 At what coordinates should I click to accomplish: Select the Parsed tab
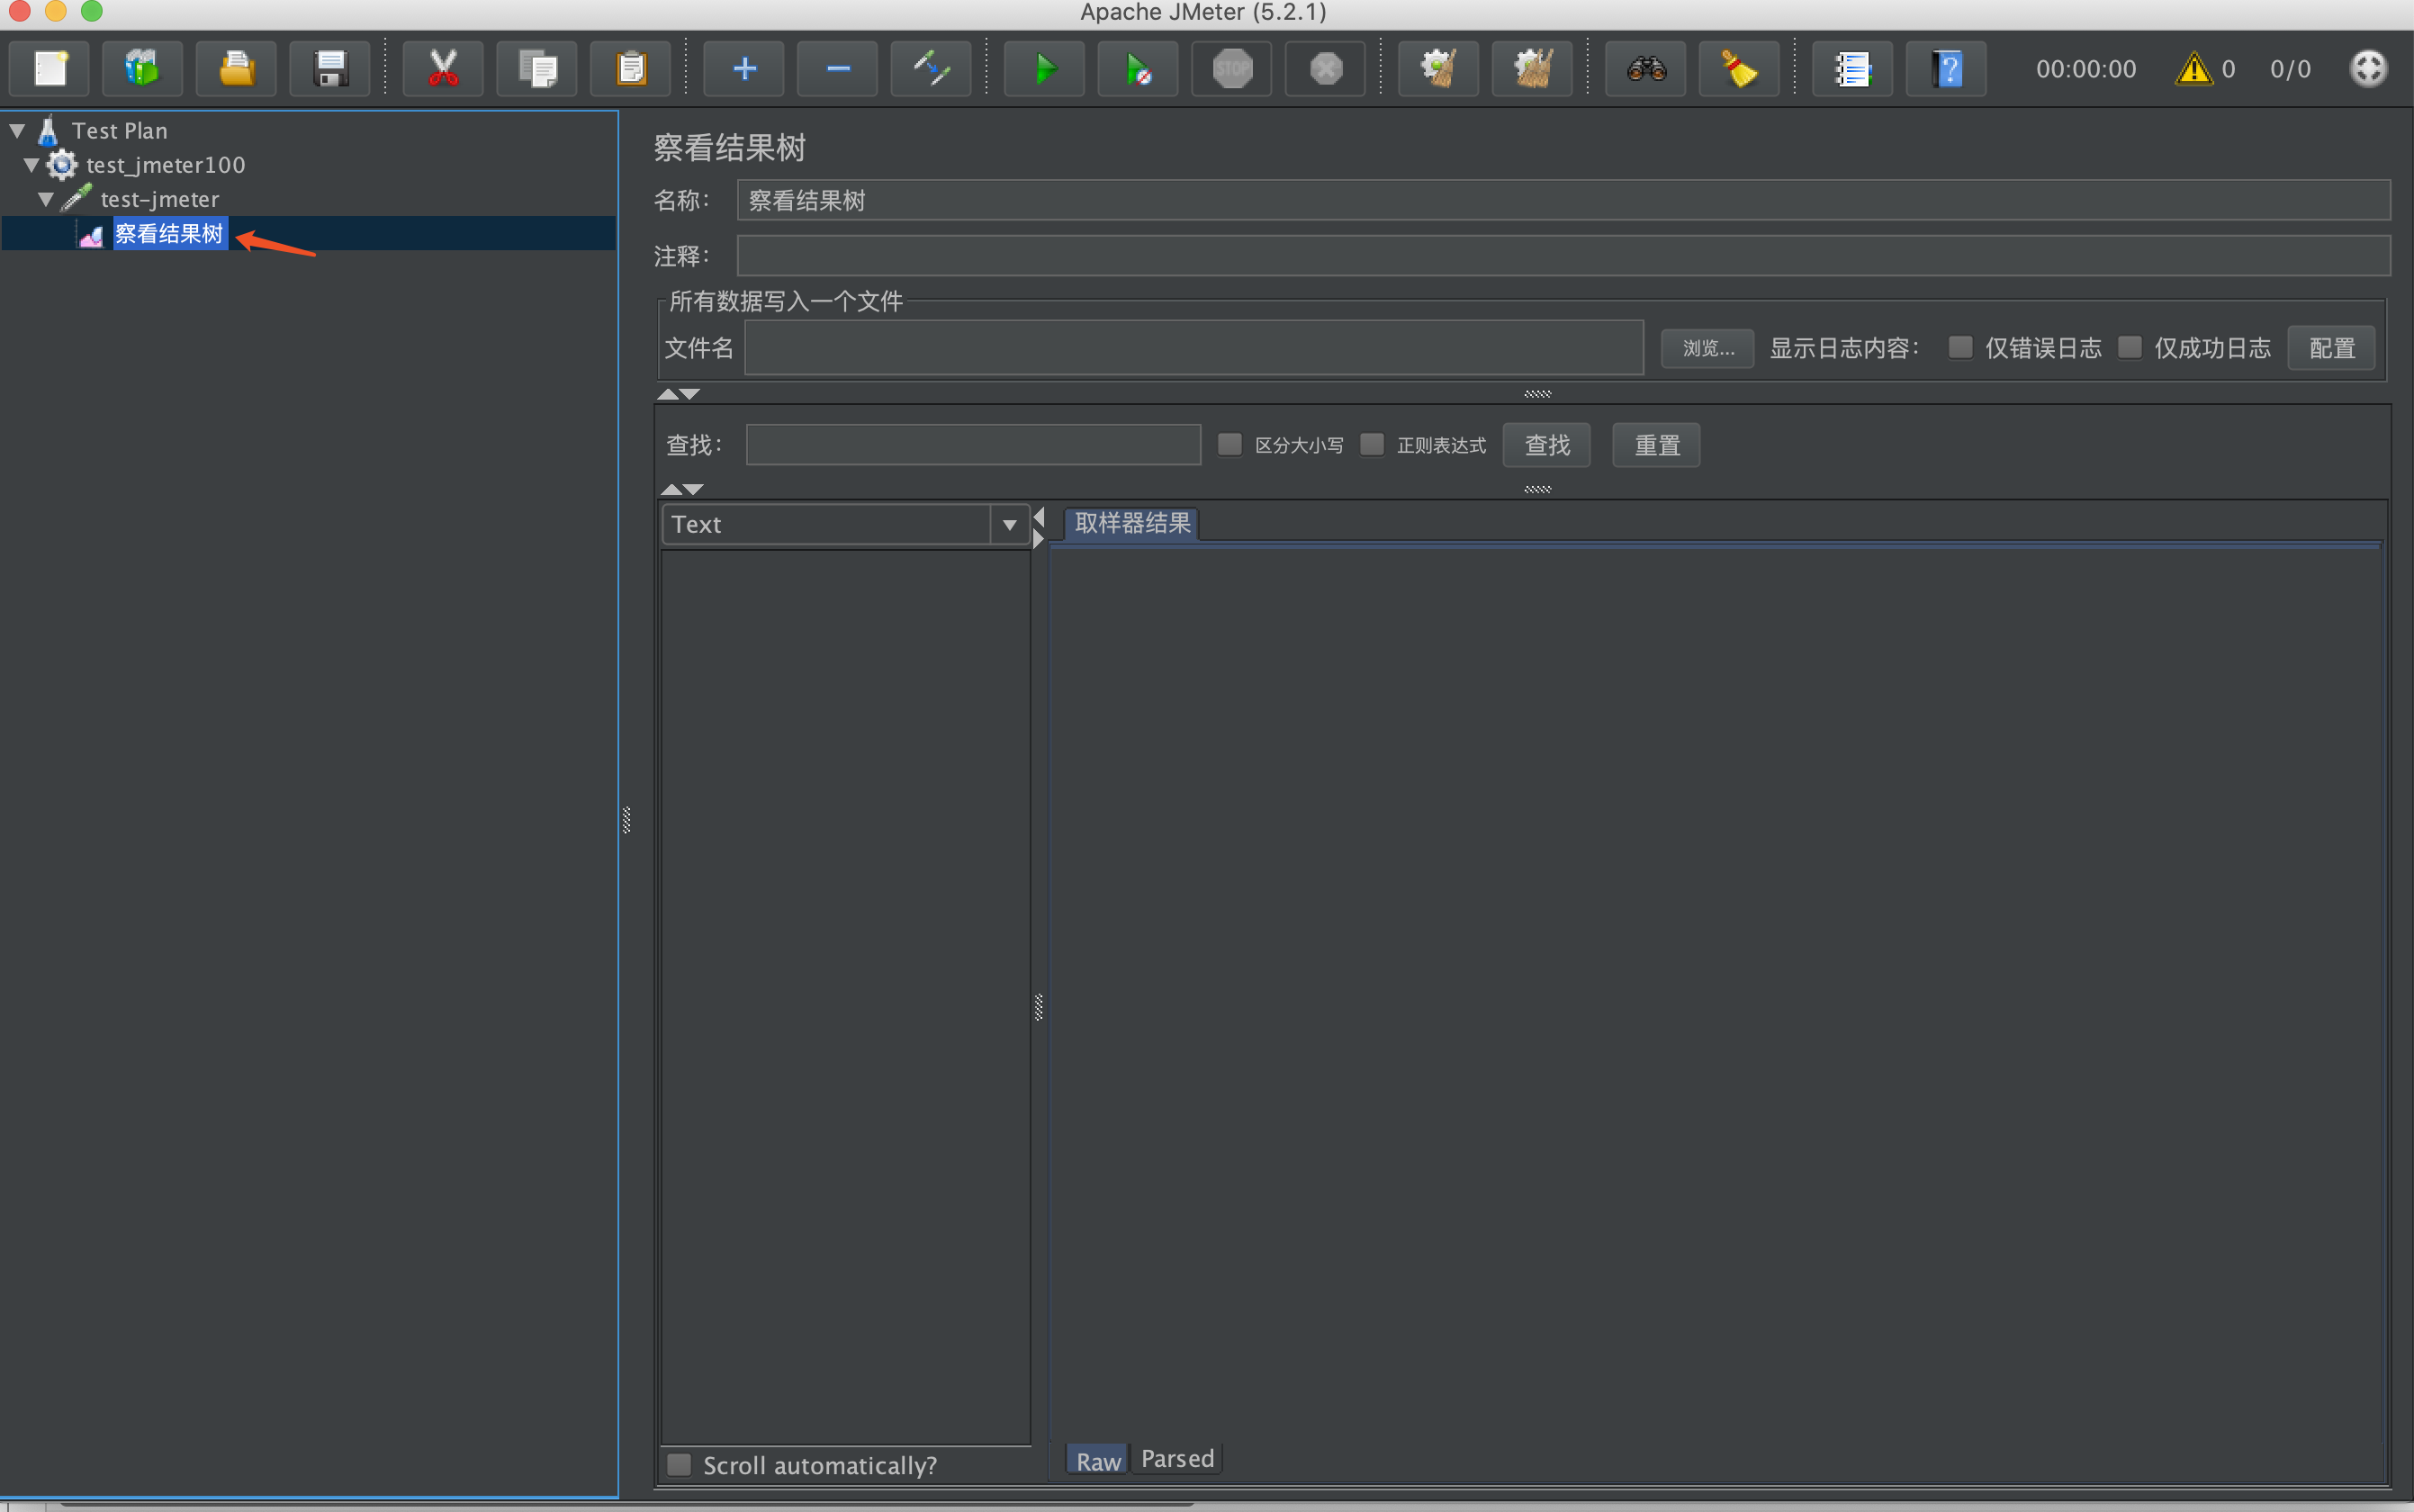point(1177,1459)
